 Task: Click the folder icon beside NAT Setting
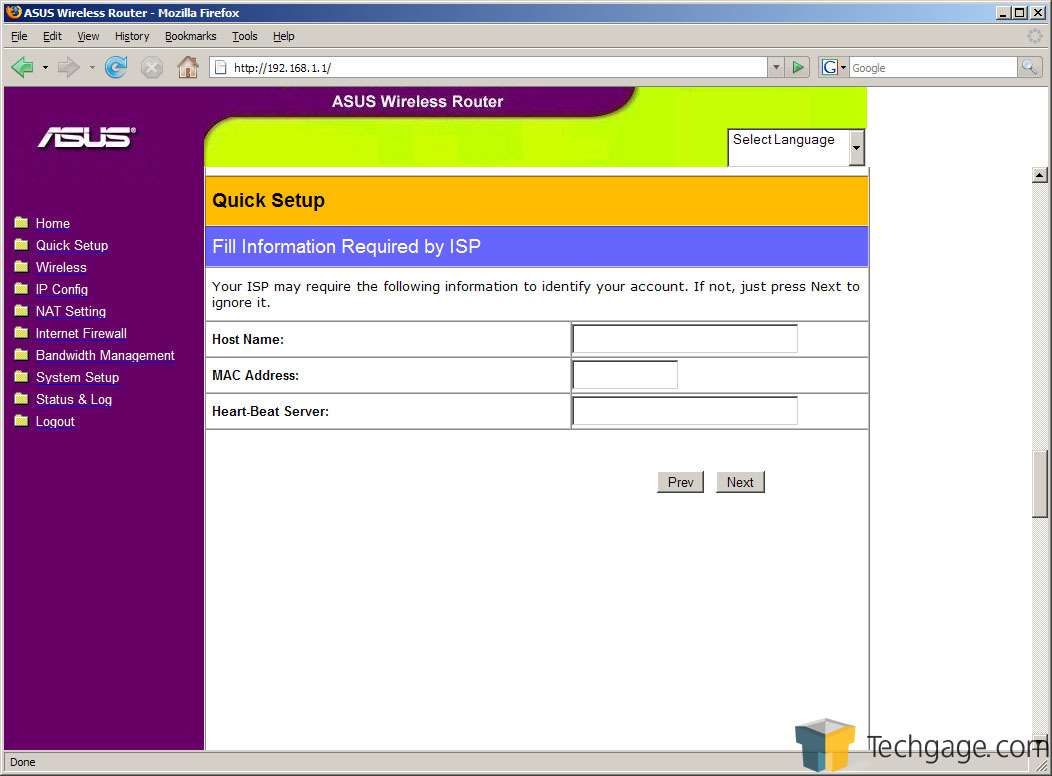point(21,311)
